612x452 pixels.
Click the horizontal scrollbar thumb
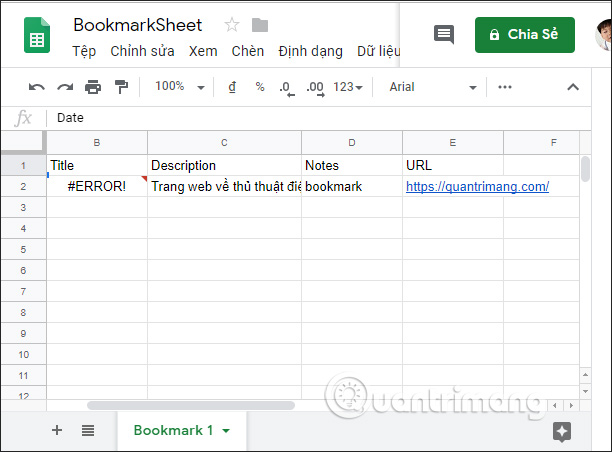pyautogui.click(x=190, y=405)
